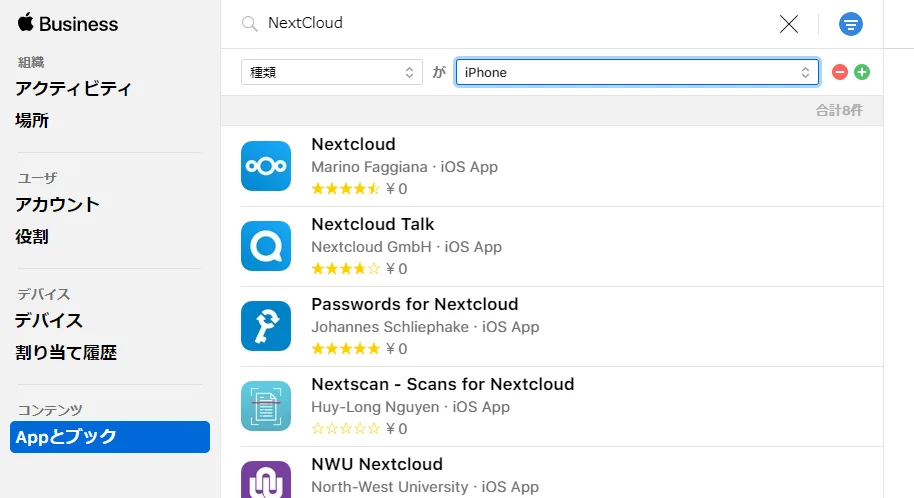
Task: Click the Apple Business logo
Action: click(67, 24)
